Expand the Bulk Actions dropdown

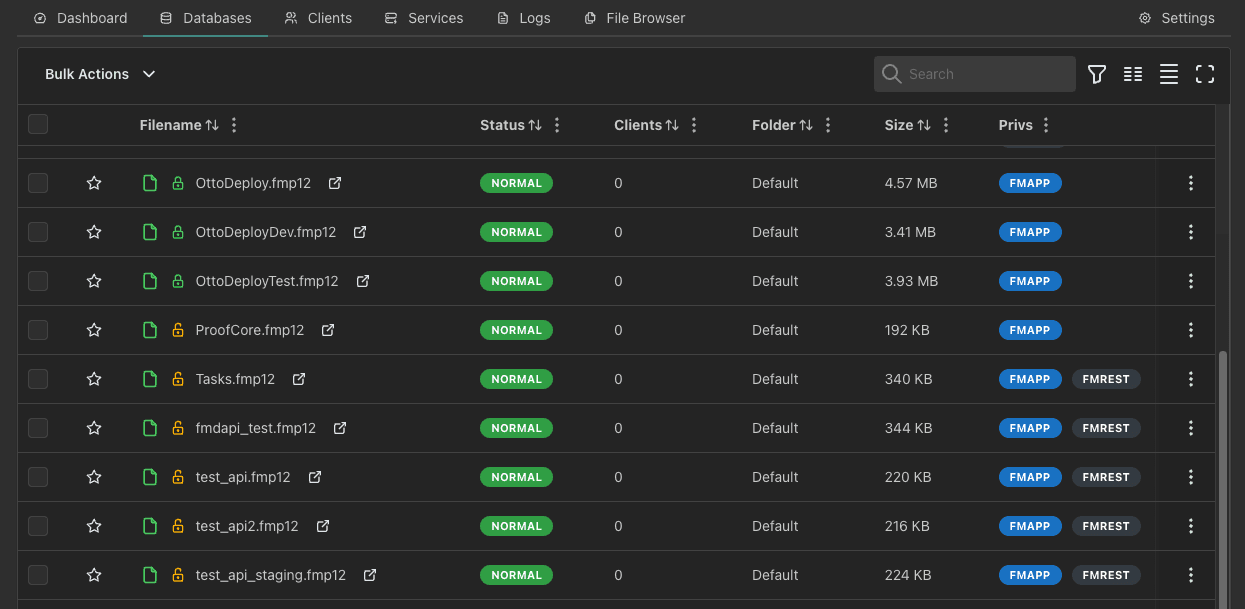tap(100, 74)
